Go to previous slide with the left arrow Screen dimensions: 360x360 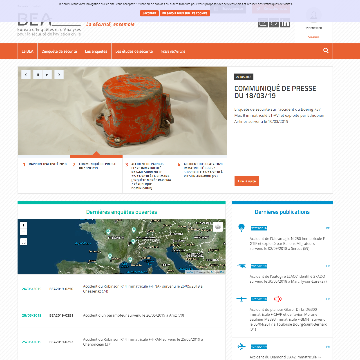pos(26,75)
